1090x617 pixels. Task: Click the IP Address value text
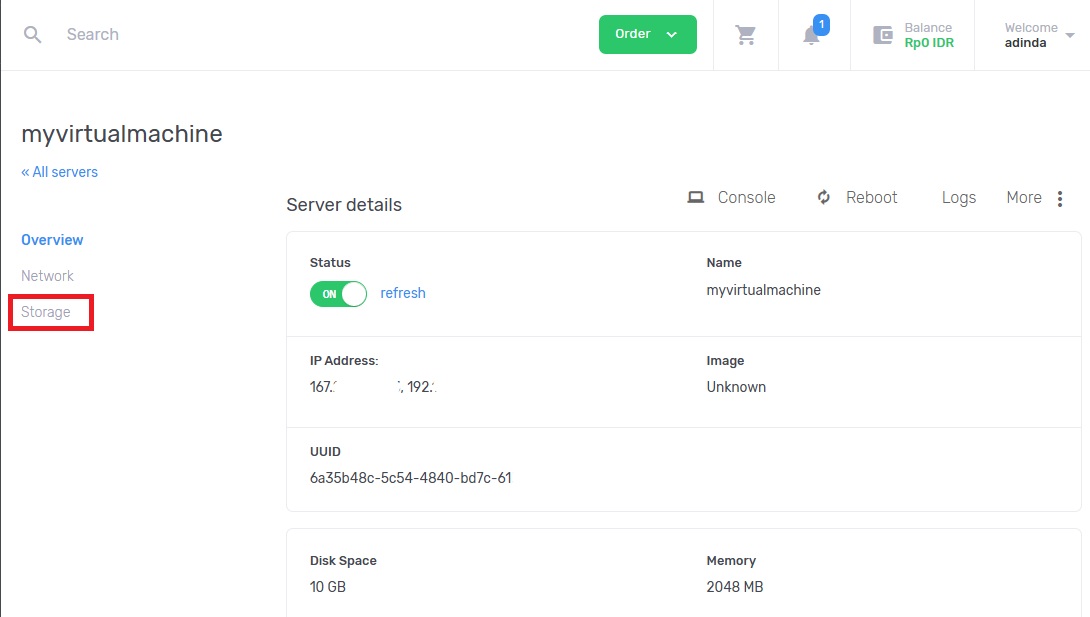(x=373, y=387)
